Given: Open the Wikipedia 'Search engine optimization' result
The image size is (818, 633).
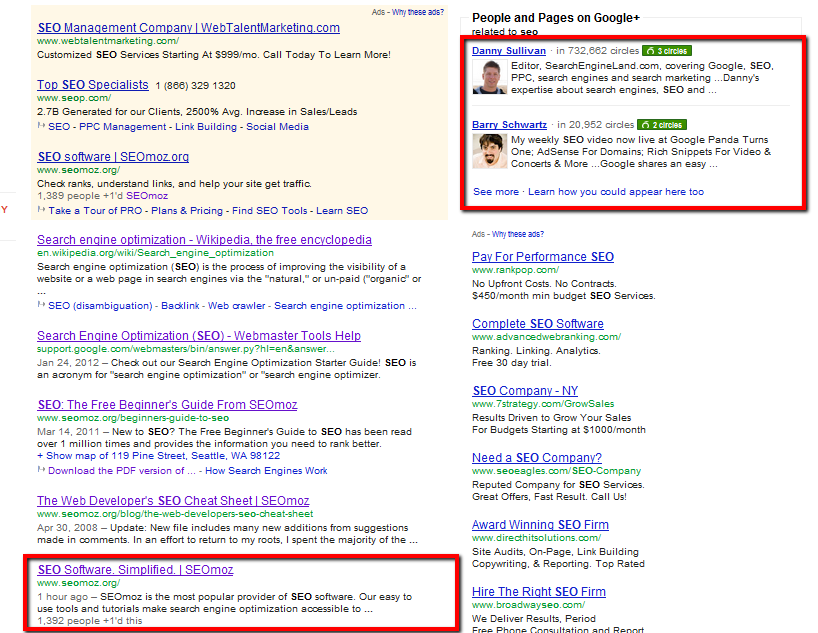Looking at the screenshot, I should (204, 240).
